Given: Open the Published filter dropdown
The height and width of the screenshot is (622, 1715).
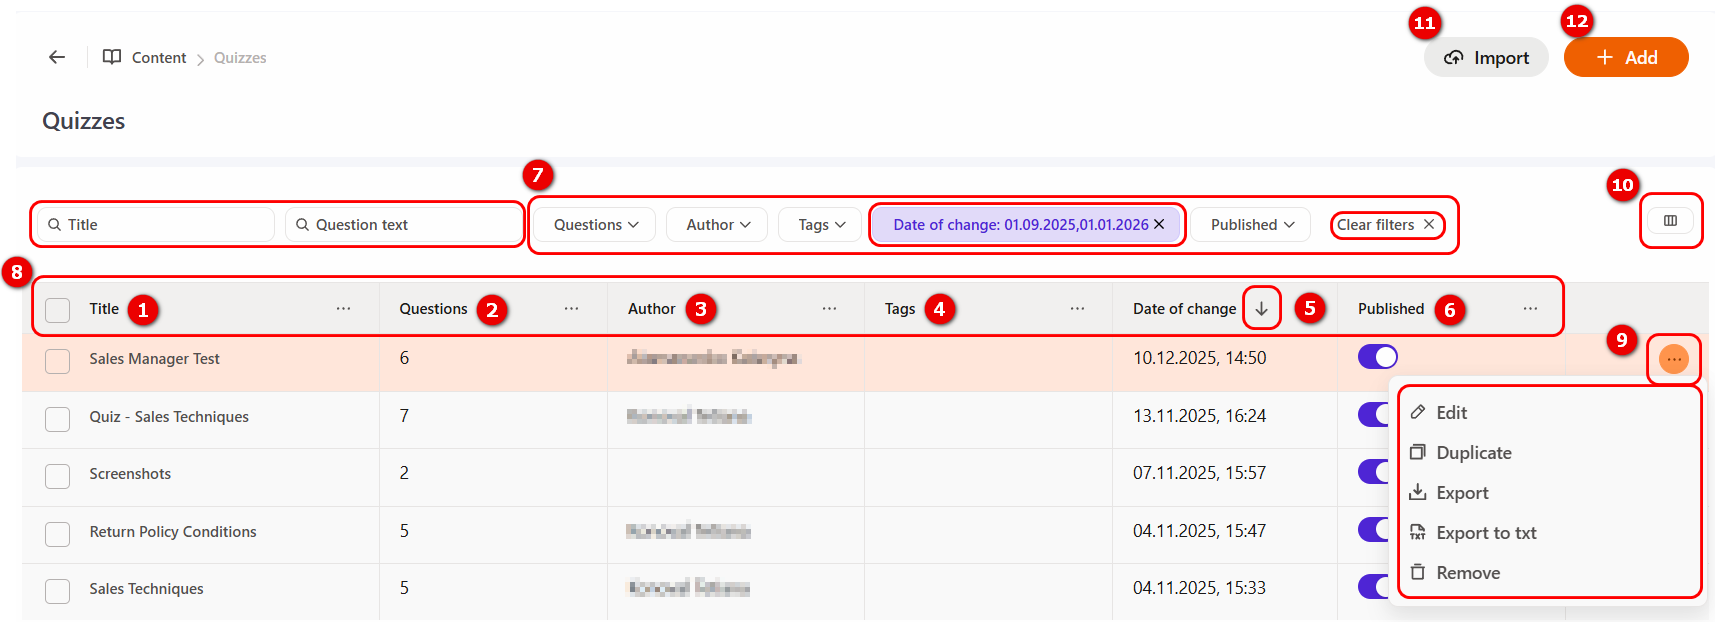Looking at the screenshot, I should [1252, 225].
